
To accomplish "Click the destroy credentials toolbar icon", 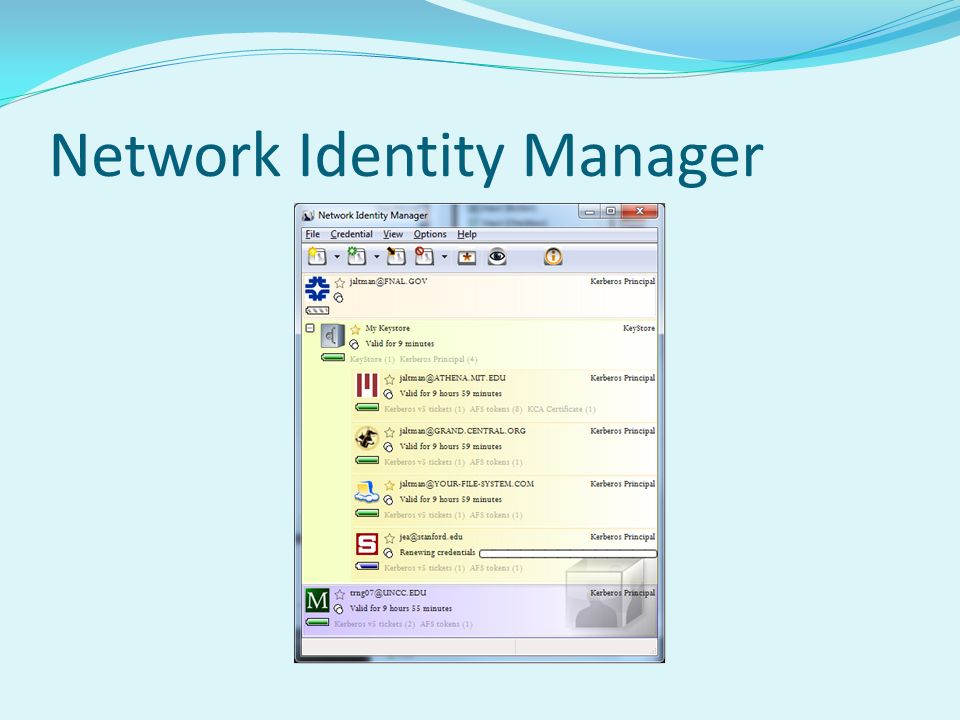I will (424, 256).
